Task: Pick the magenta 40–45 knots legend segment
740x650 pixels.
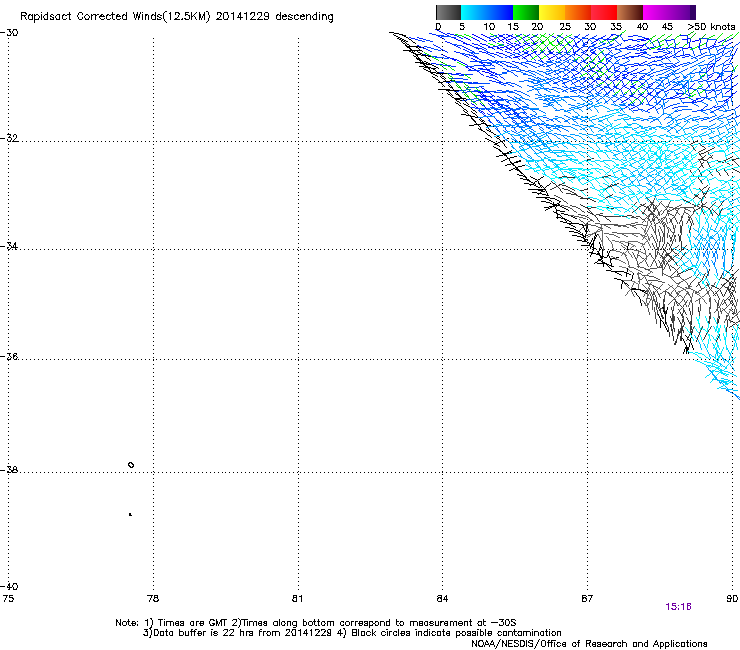Action: tap(656, 12)
